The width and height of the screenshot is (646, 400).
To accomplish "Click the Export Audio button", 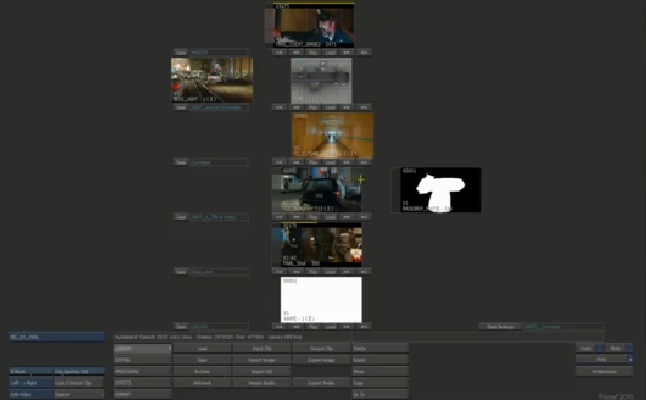I will [x=321, y=383].
